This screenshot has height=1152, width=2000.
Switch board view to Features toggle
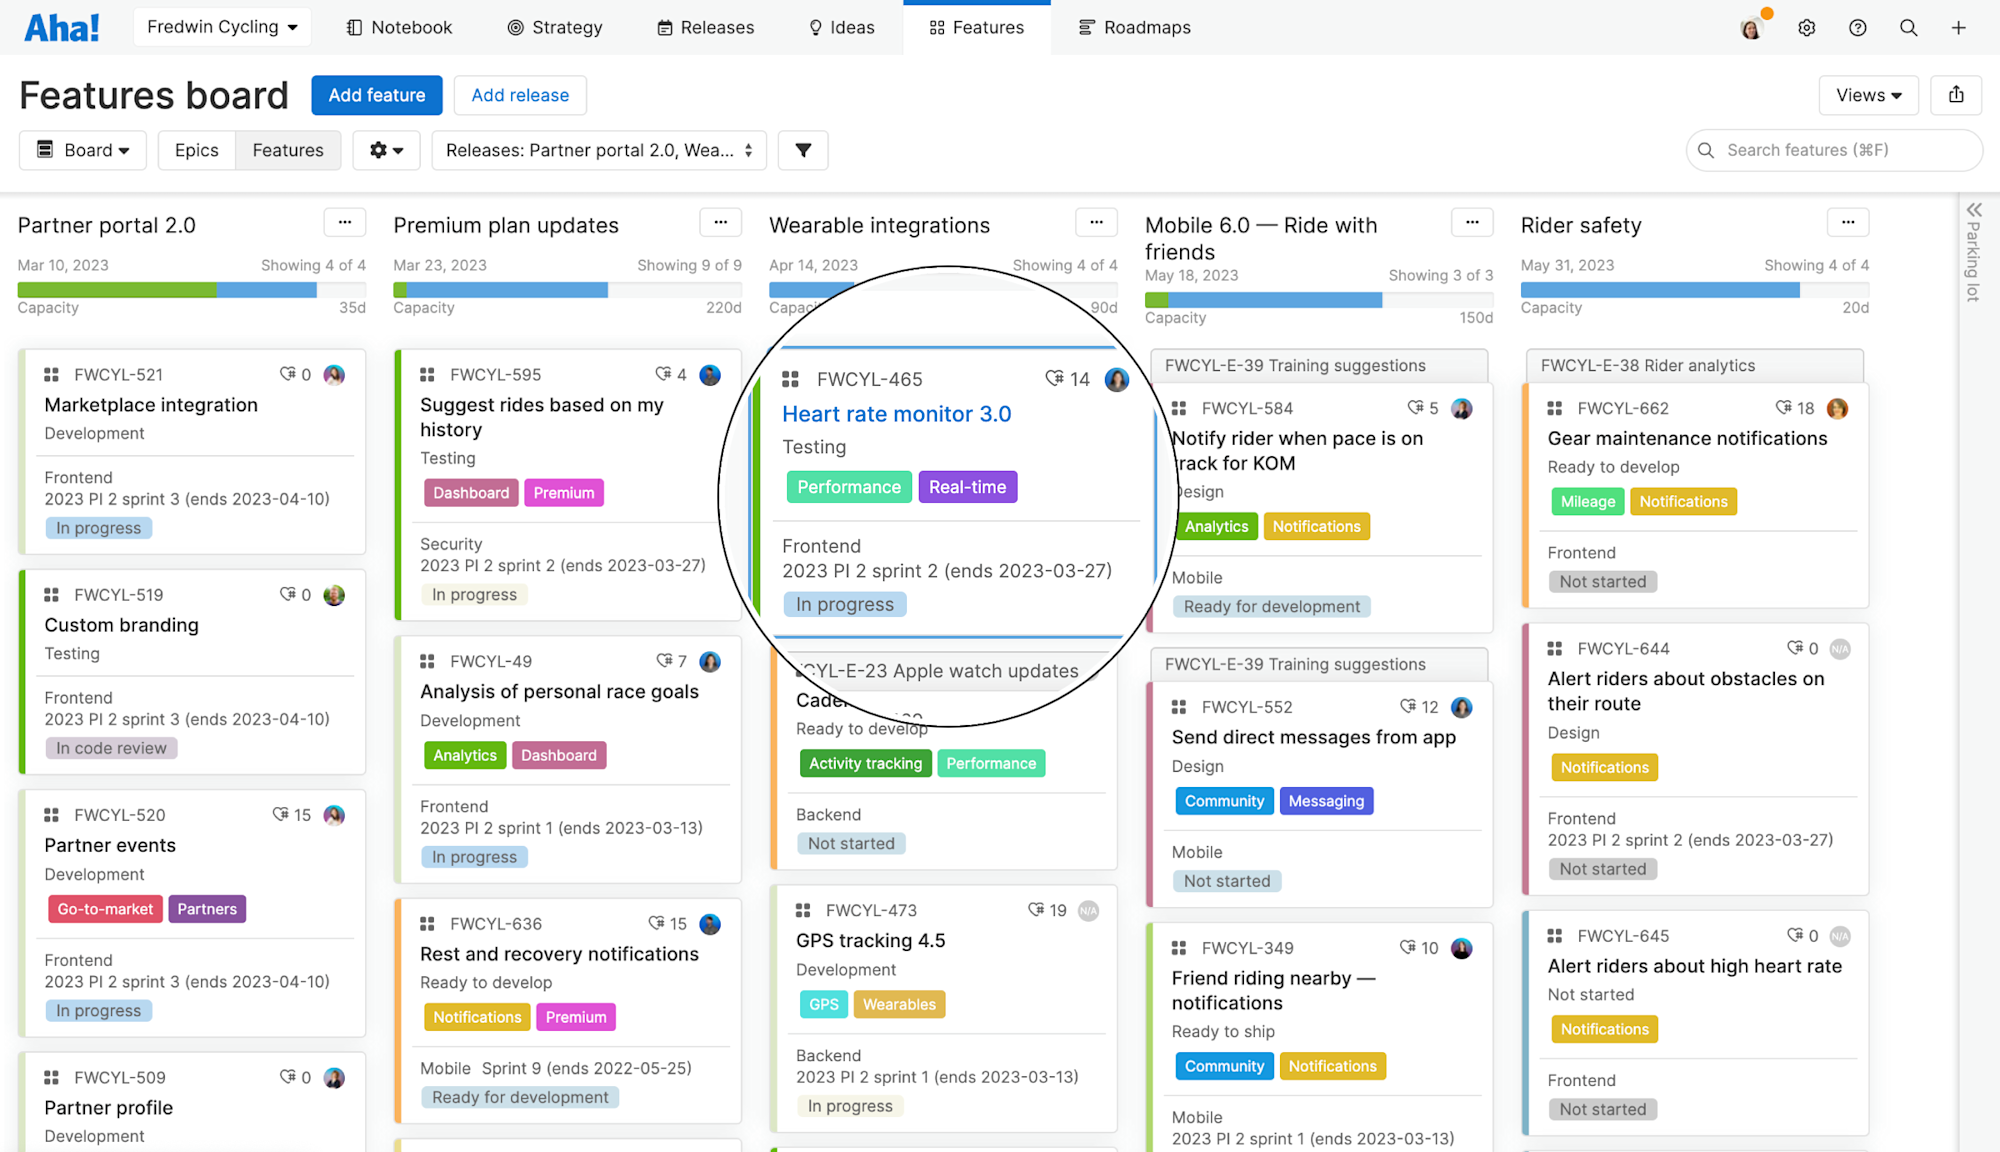pos(288,150)
